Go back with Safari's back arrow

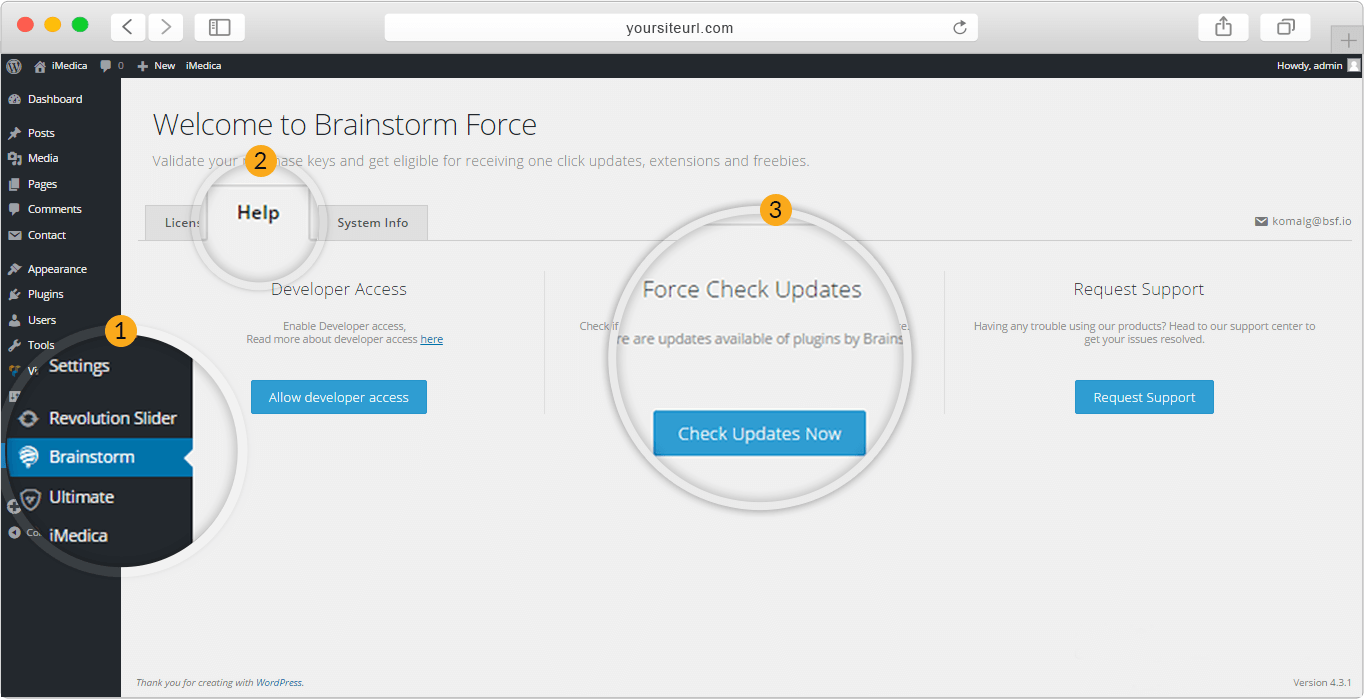(129, 27)
